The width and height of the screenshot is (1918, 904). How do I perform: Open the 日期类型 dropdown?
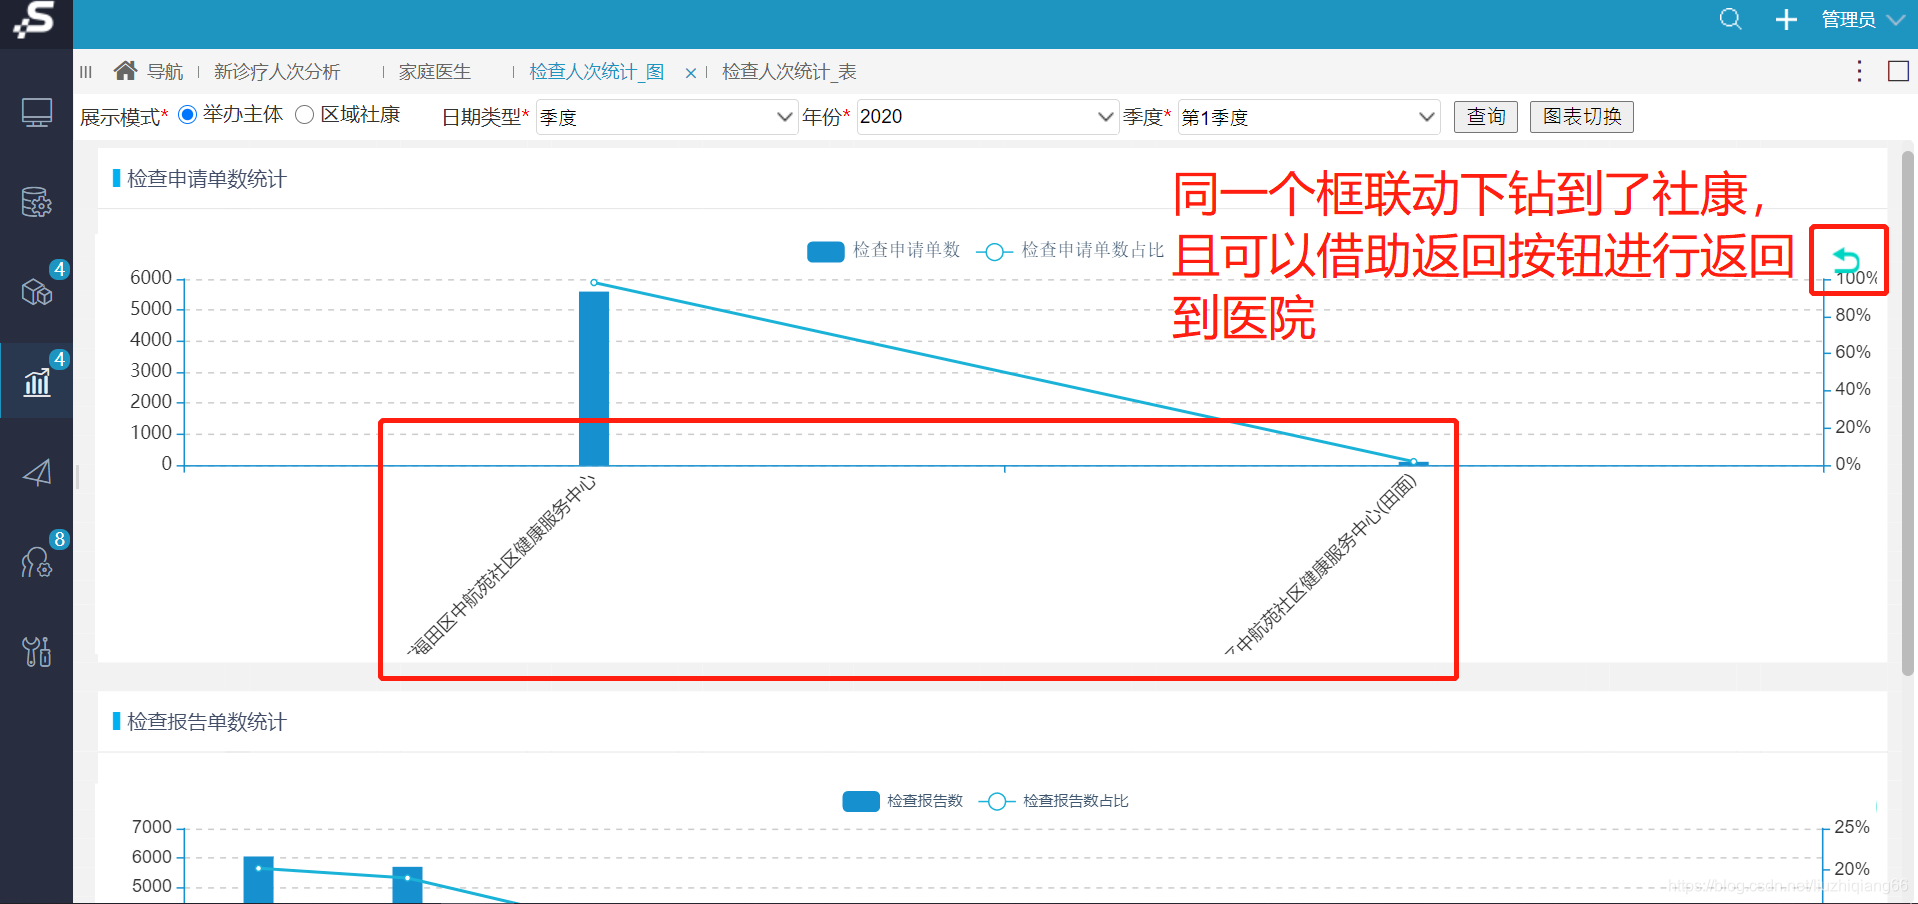point(667,117)
